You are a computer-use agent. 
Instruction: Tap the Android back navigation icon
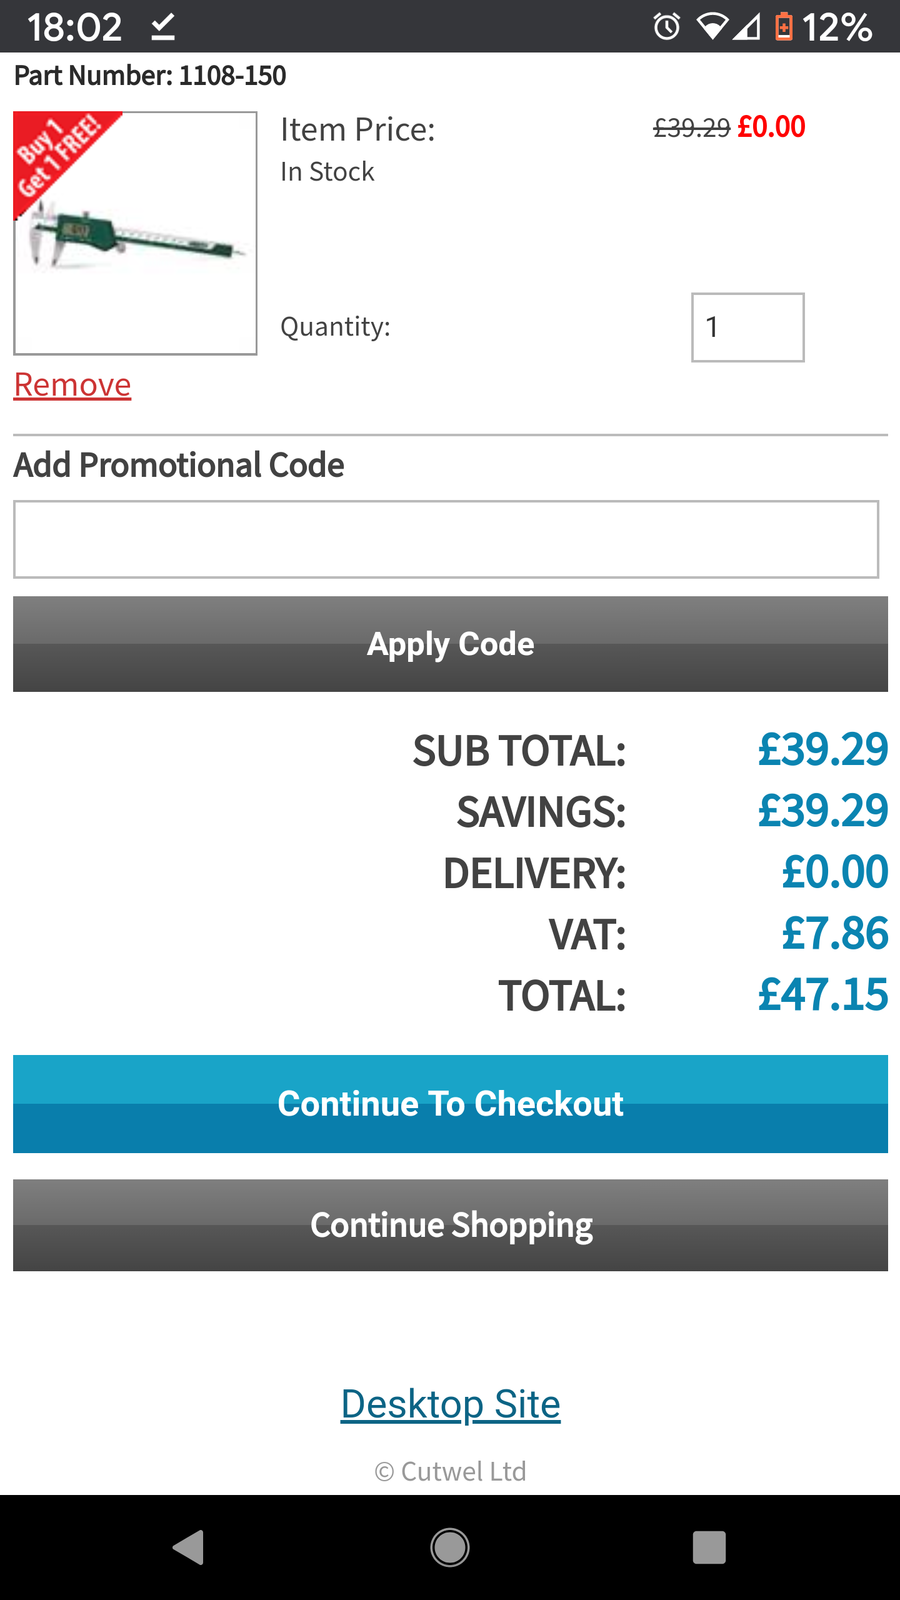[189, 1547]
